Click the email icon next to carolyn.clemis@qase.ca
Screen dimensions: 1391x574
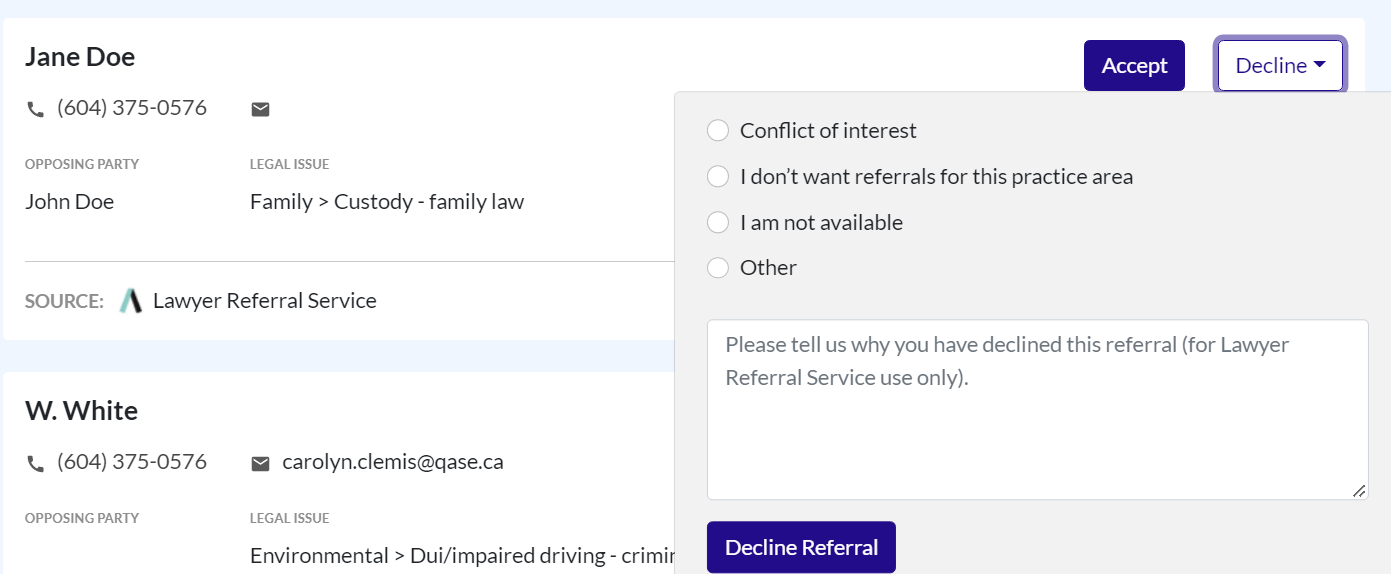click(260, 463)
